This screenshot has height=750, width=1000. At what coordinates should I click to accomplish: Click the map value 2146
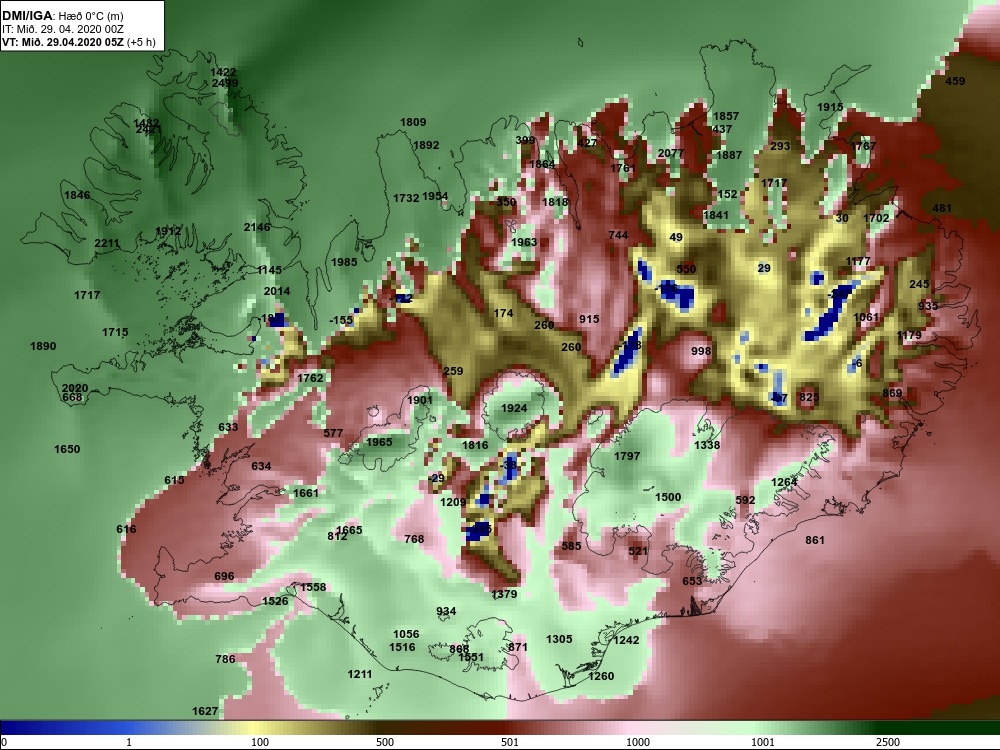pos(257,227)
